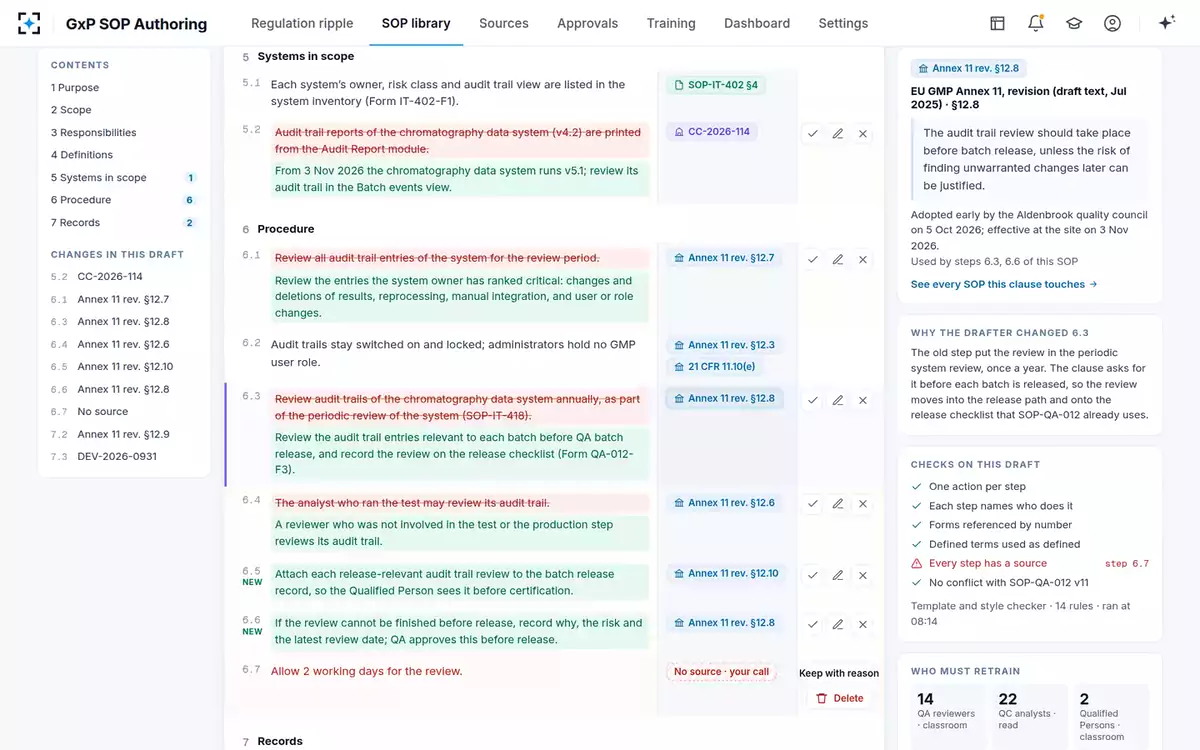
Task: Open Annex 11 rev. §12.8 chip in side panel
Action: 969,68
